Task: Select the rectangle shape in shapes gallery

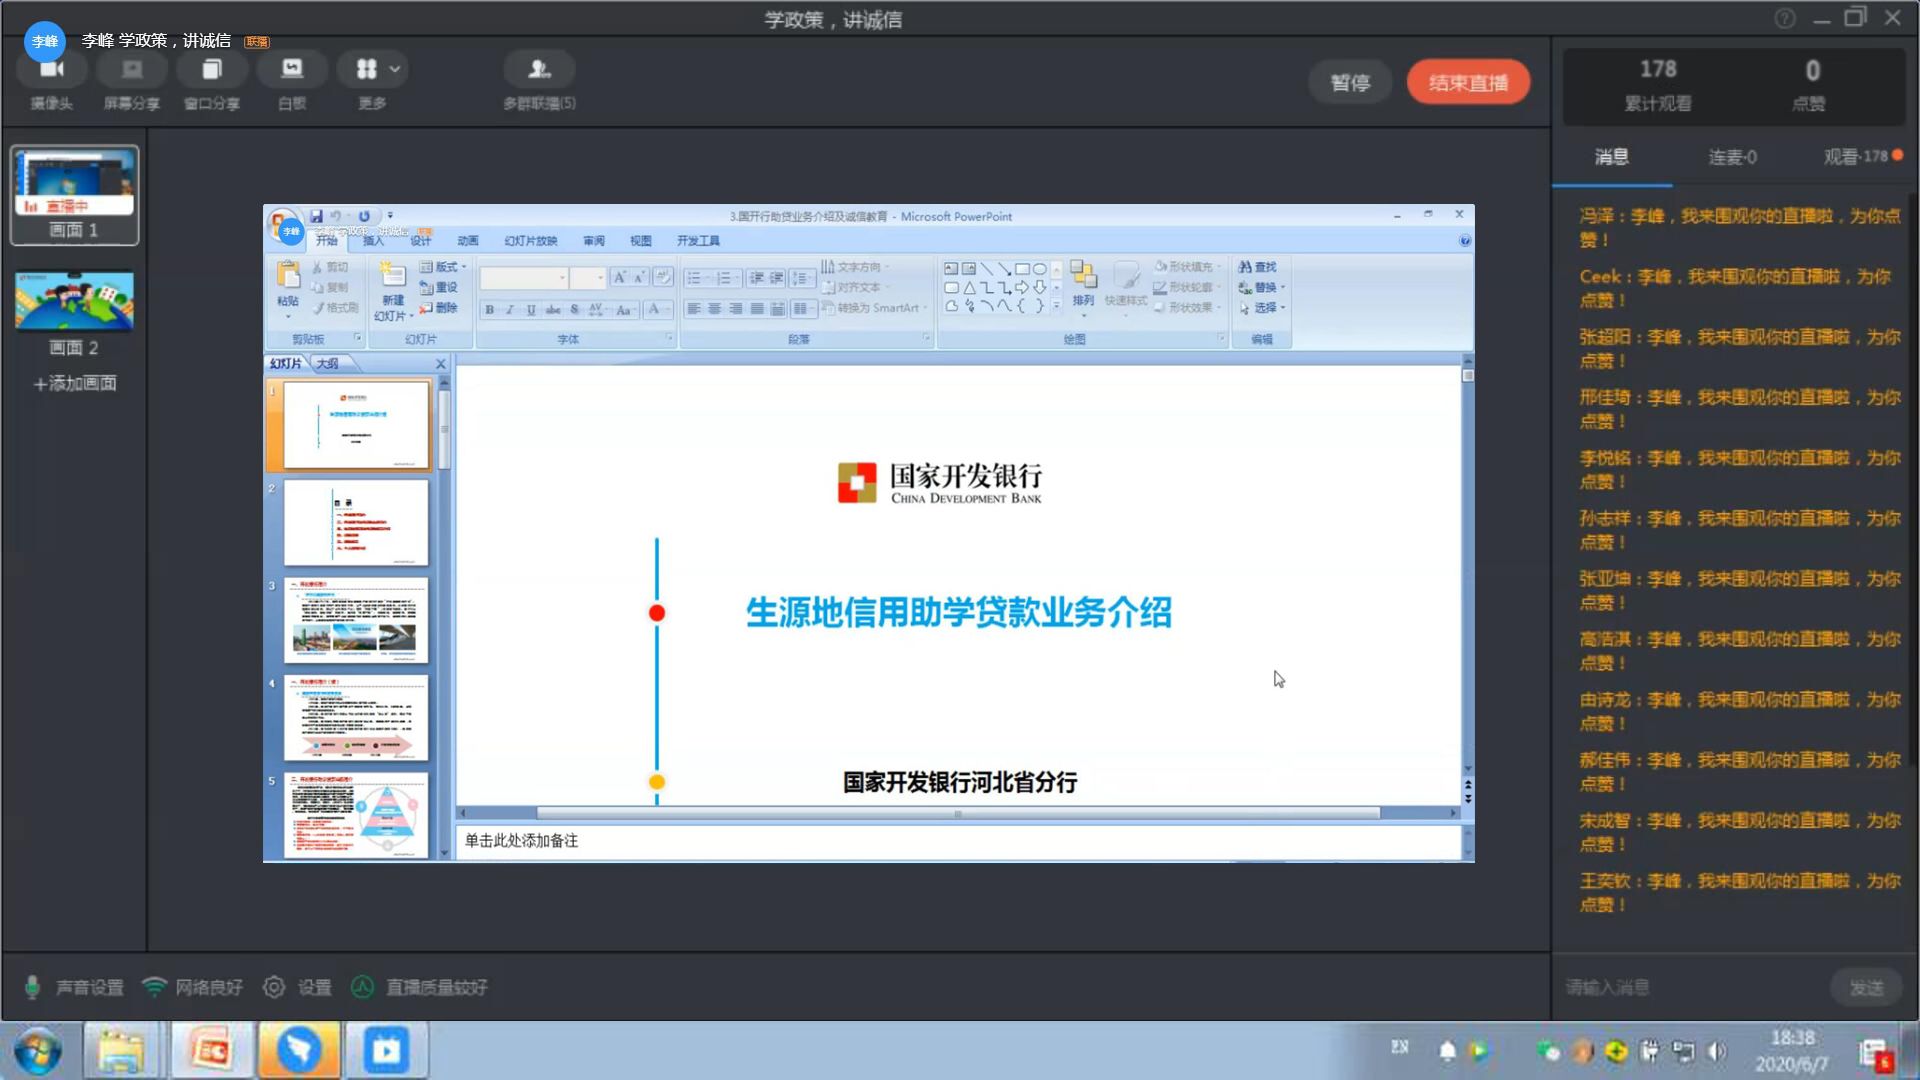Action: [x=1022, y=269]
